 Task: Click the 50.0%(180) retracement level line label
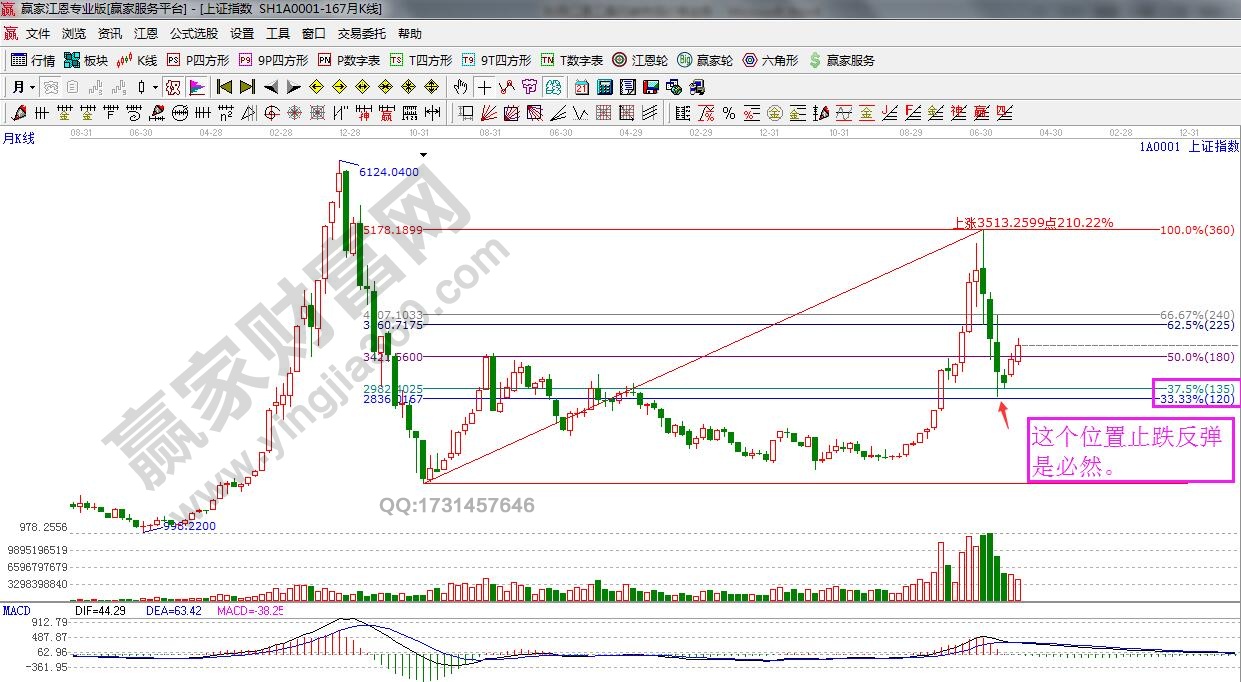[1201, 357]
